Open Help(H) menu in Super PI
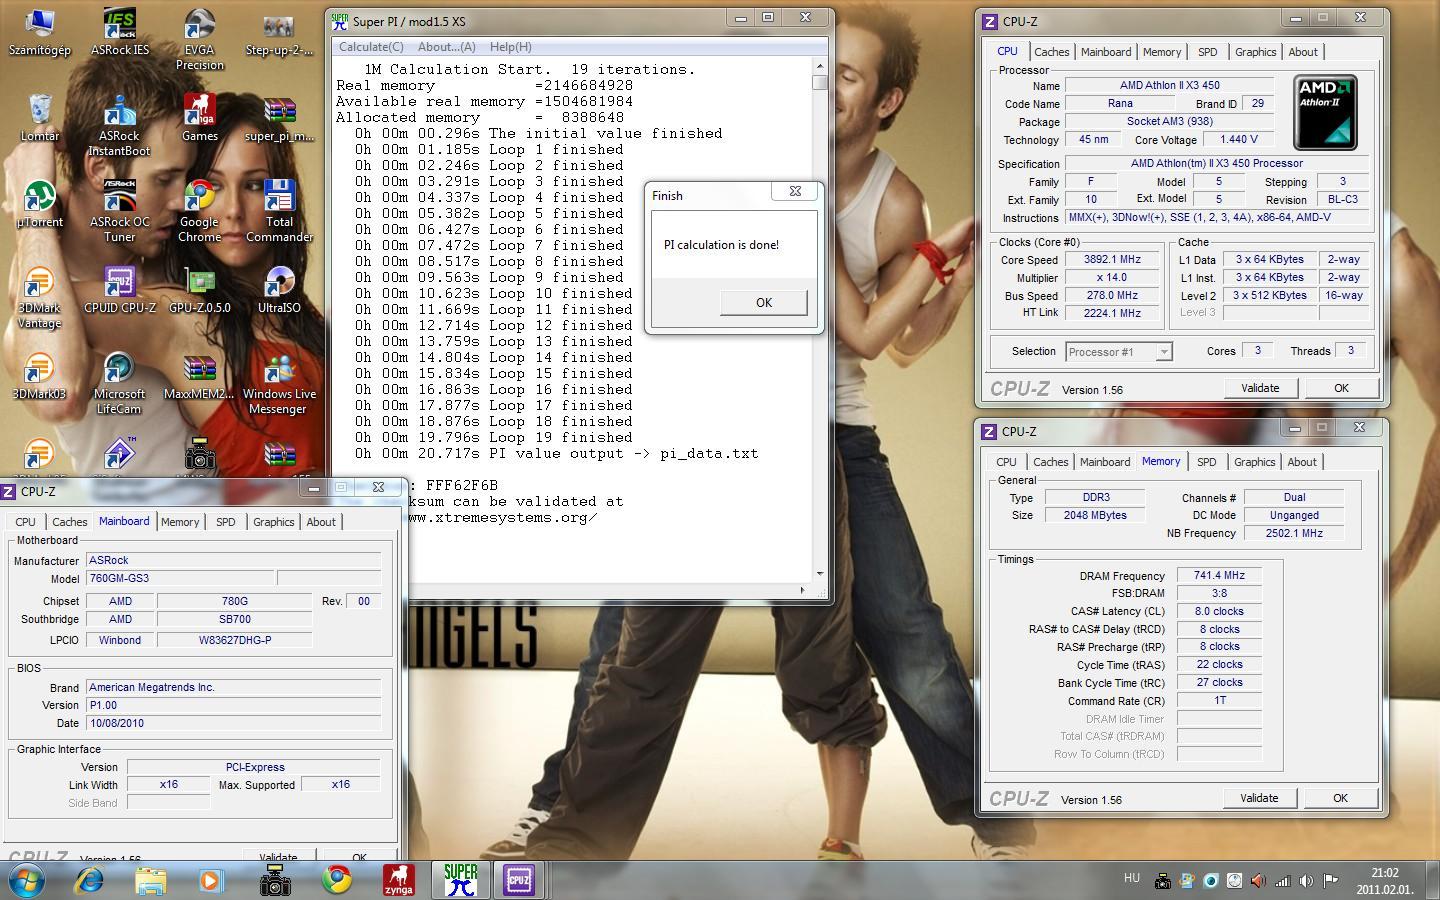Viewport: 1440px width, 900px height. [510, 47]
